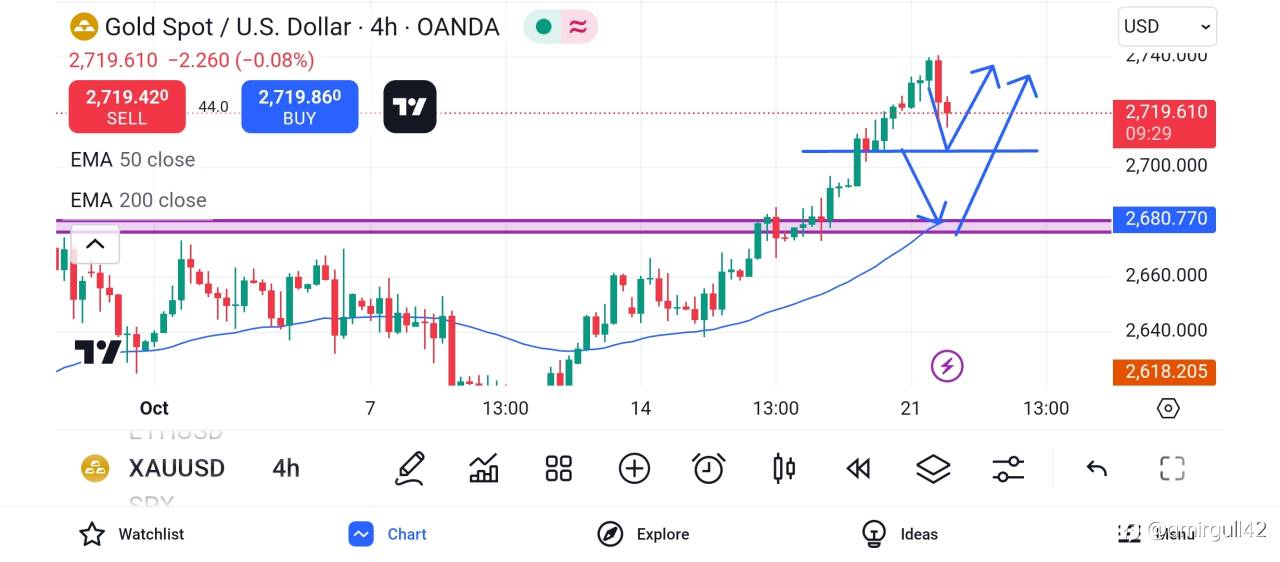1280x562 pixels.
Task: Open the indicators chart icon
Action: point(484,468)
